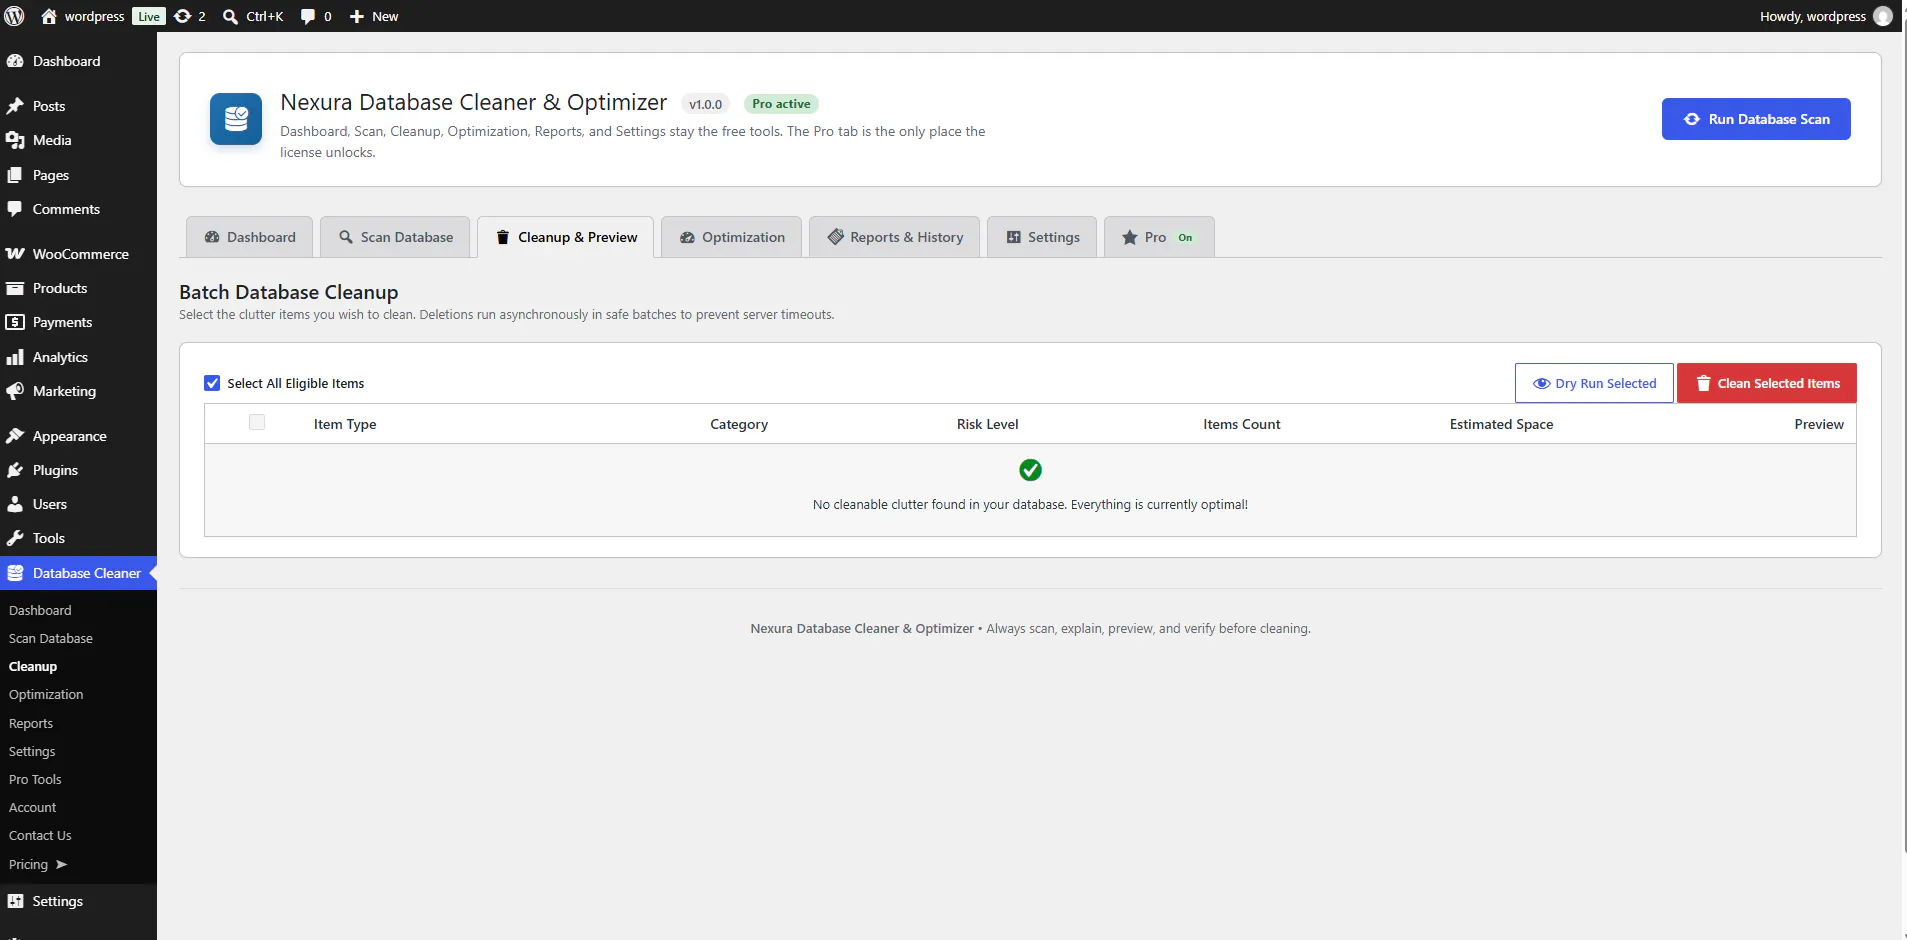The width and height of the screenshot is (1907, 940).
Task: Click the comments bubble icon showing 0
Action: point(308,16)
